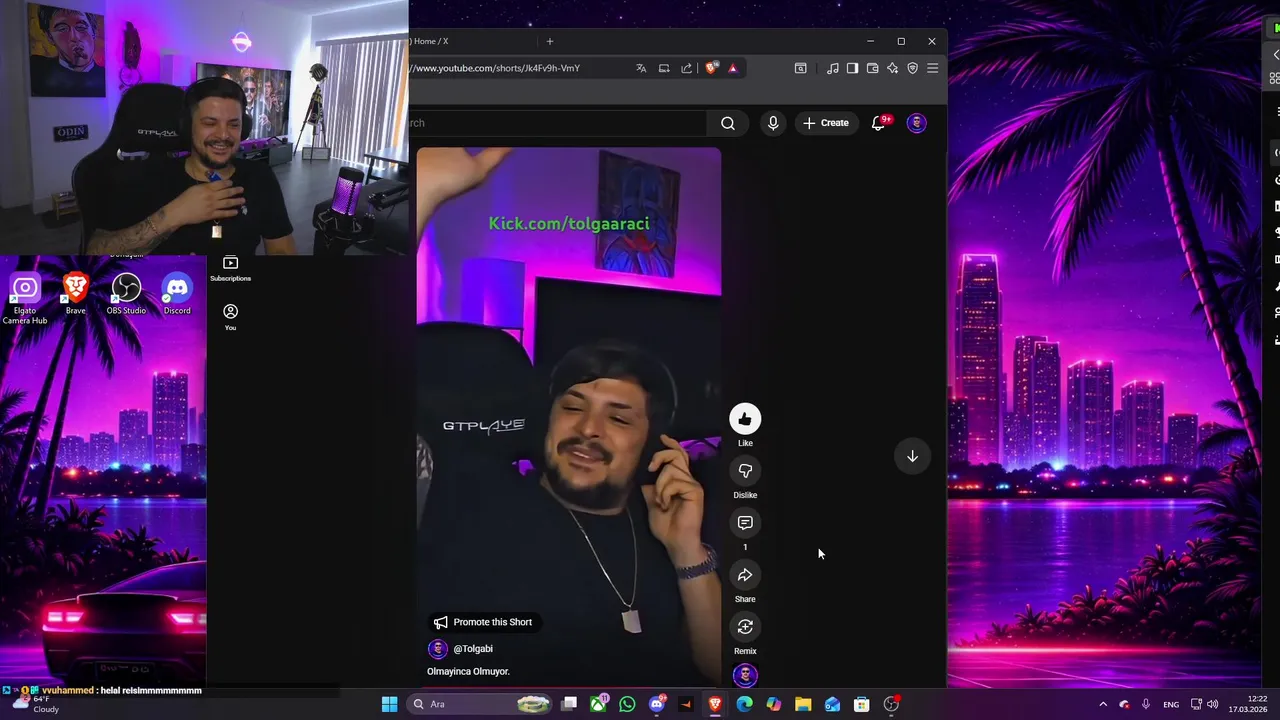Open Subscriptions in YouTube sidebar
Image resolution: width=1280 pixels, height=720 pixels.
(230, 268)
